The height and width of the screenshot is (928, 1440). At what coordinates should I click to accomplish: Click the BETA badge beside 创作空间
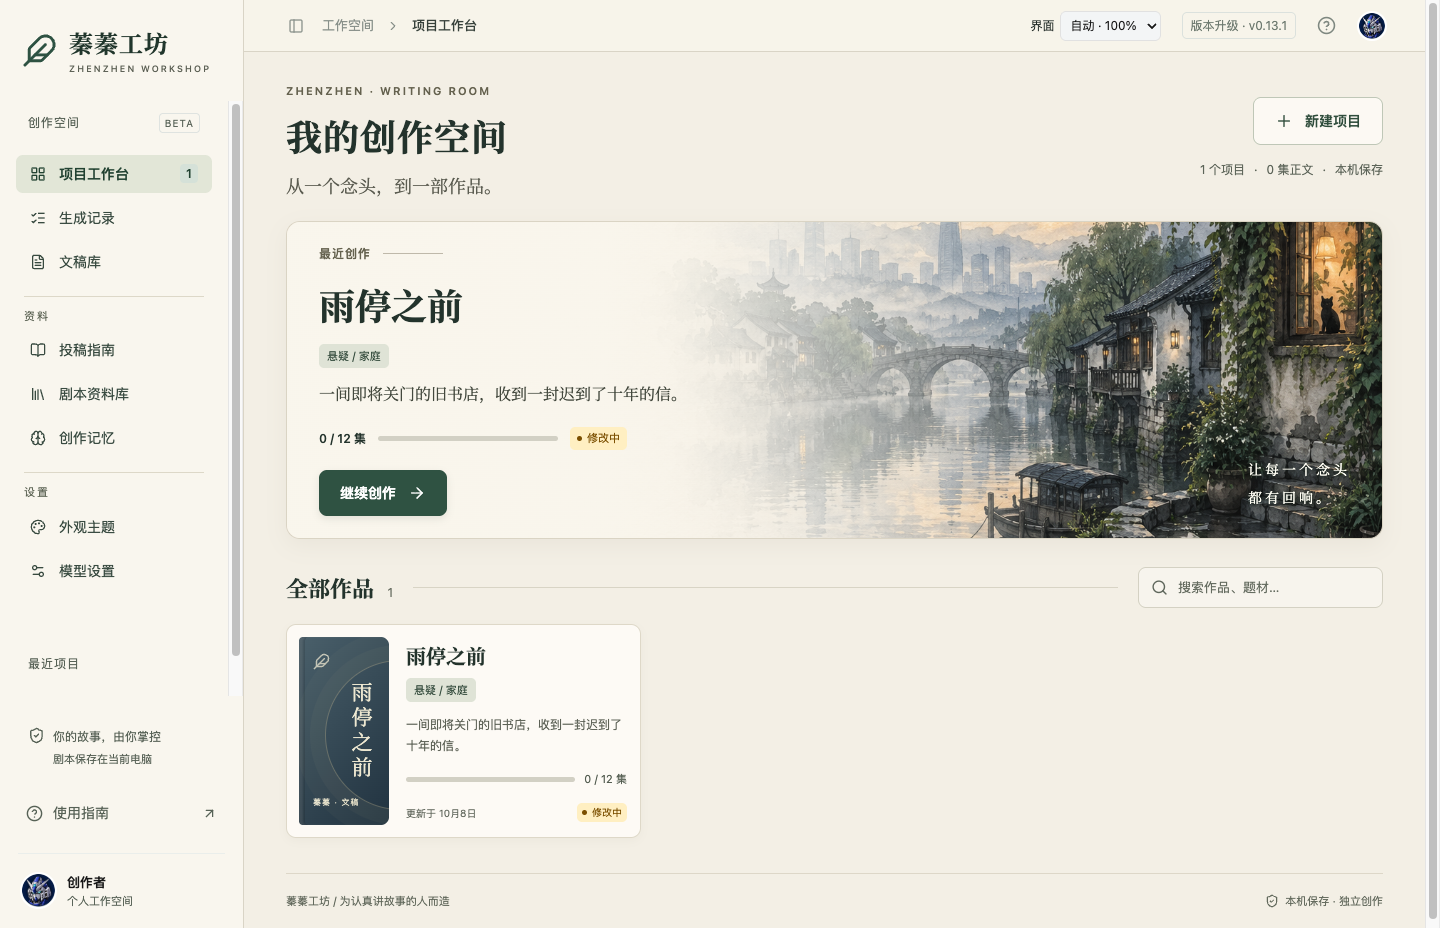coord(179,123)
